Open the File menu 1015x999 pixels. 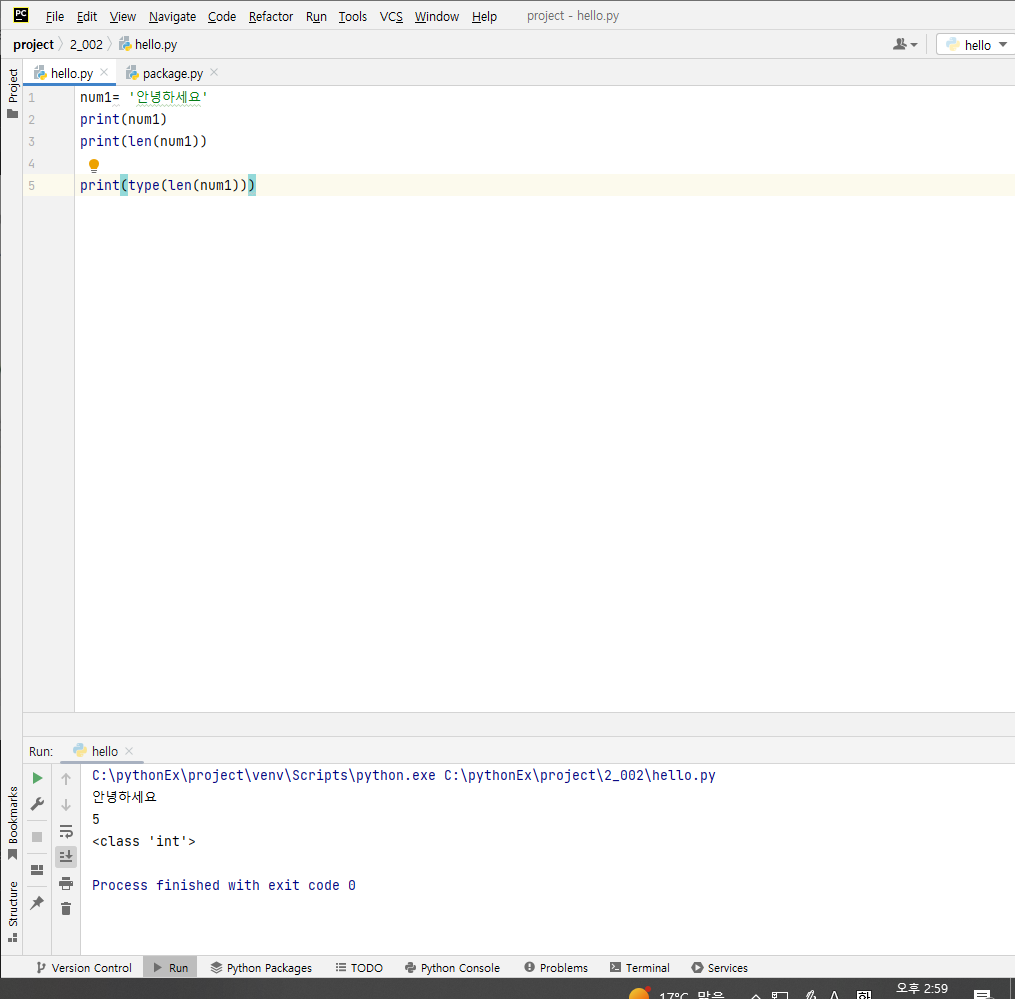(54, 16)
